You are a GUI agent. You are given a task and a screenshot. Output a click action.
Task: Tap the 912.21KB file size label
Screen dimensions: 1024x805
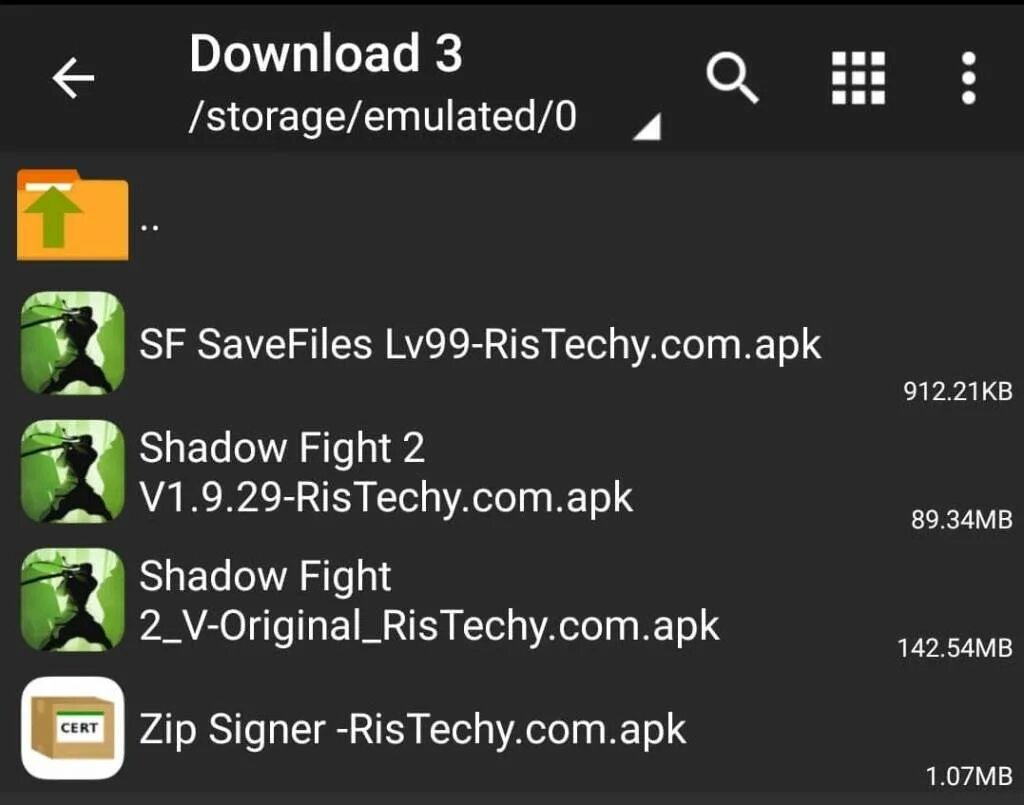coord(958,391)
